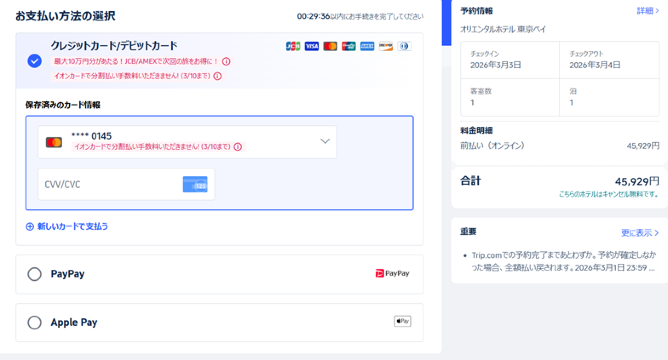Screen dimensions: 668x360
Task: Select credit/debit card payment option
Action: 35,61
